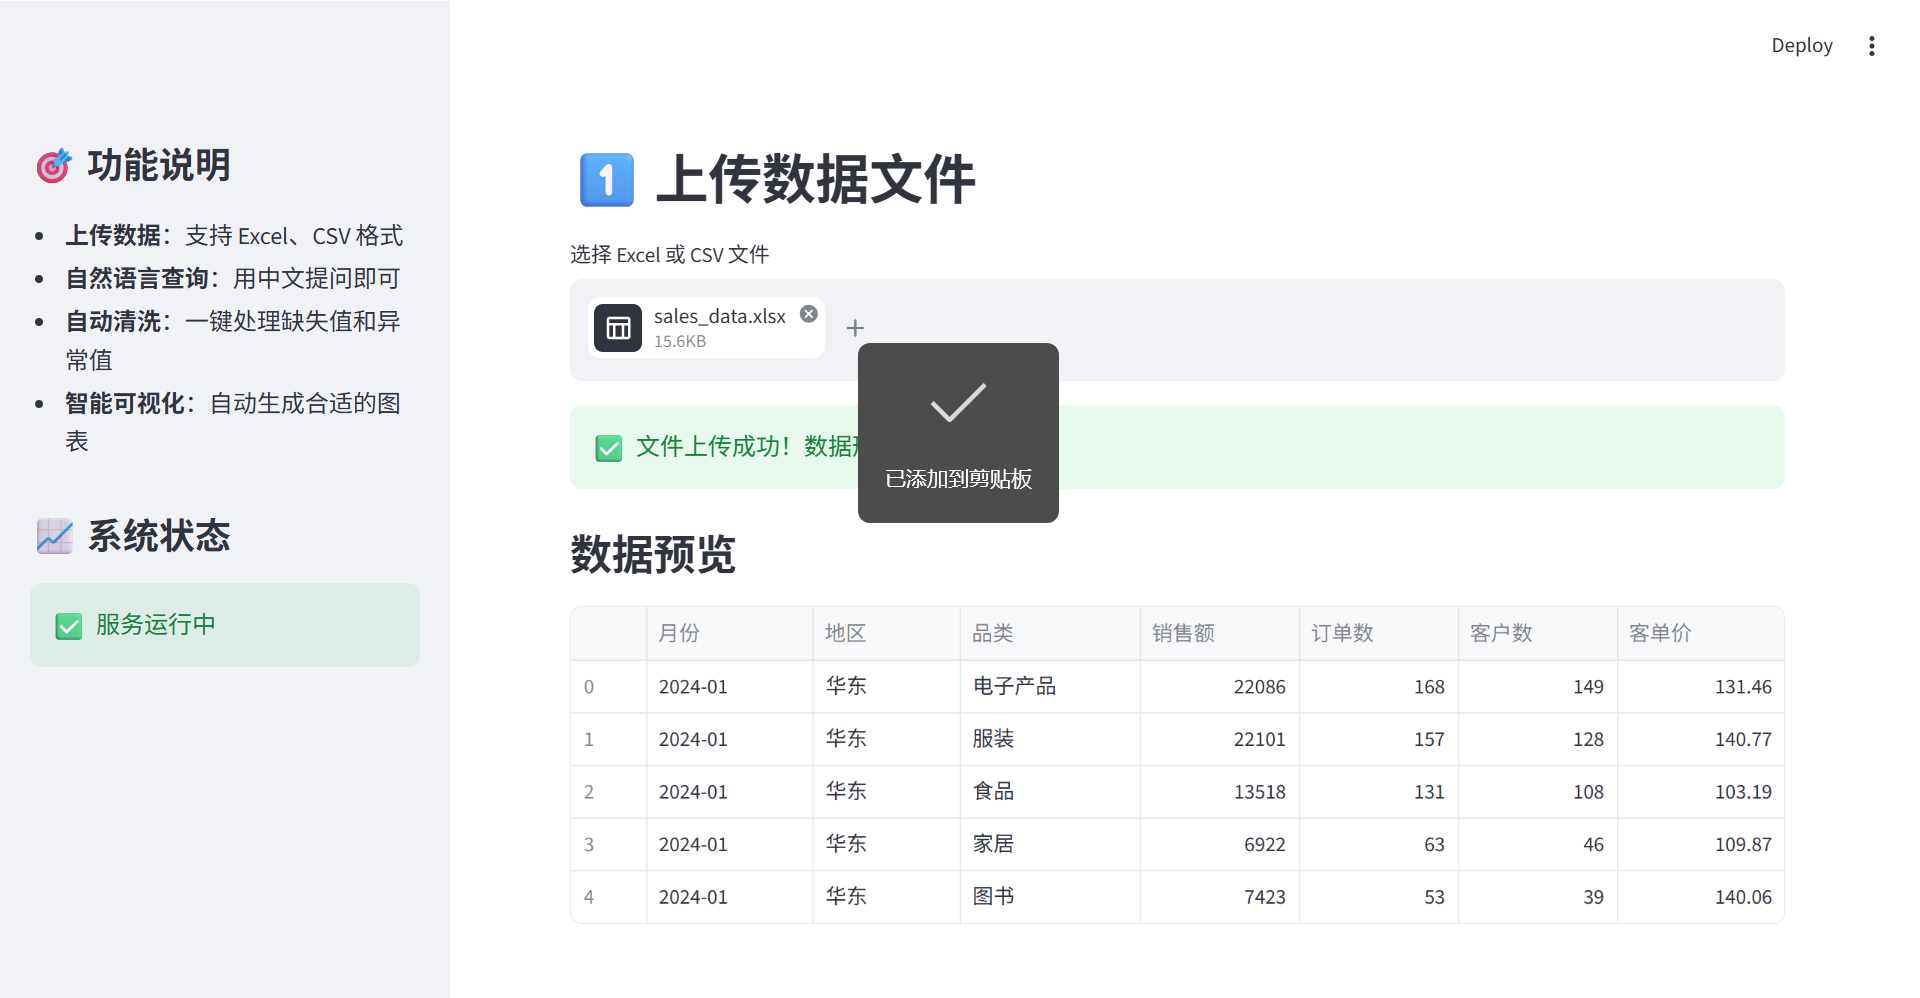Click the 选择 Excel 或 CSV 文件 label
Viewport: 1920px width, 998px height.
(670, 255)
